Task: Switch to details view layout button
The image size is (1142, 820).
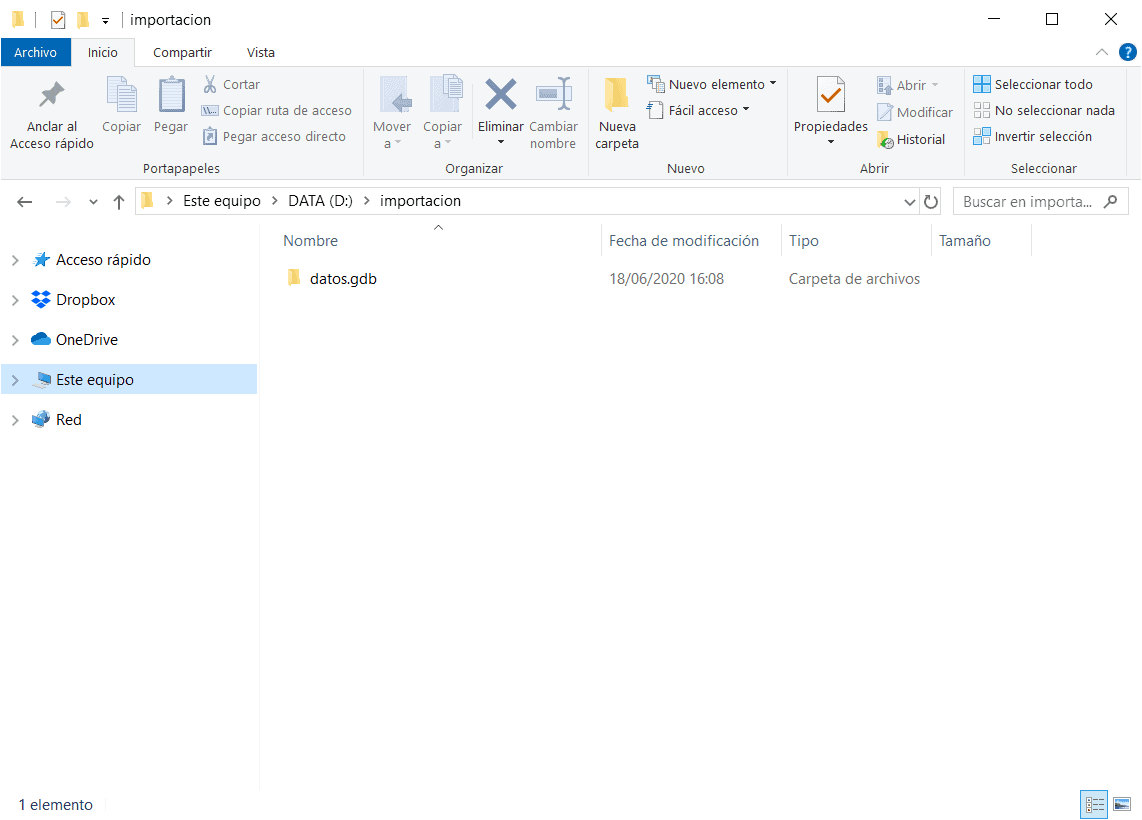Action: point(1094,804)
